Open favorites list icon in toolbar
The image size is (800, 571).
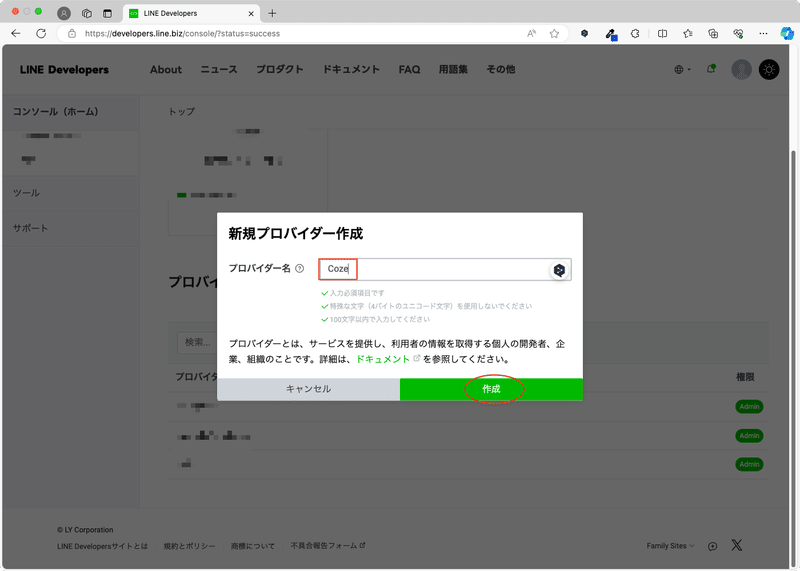click(688, 34)
